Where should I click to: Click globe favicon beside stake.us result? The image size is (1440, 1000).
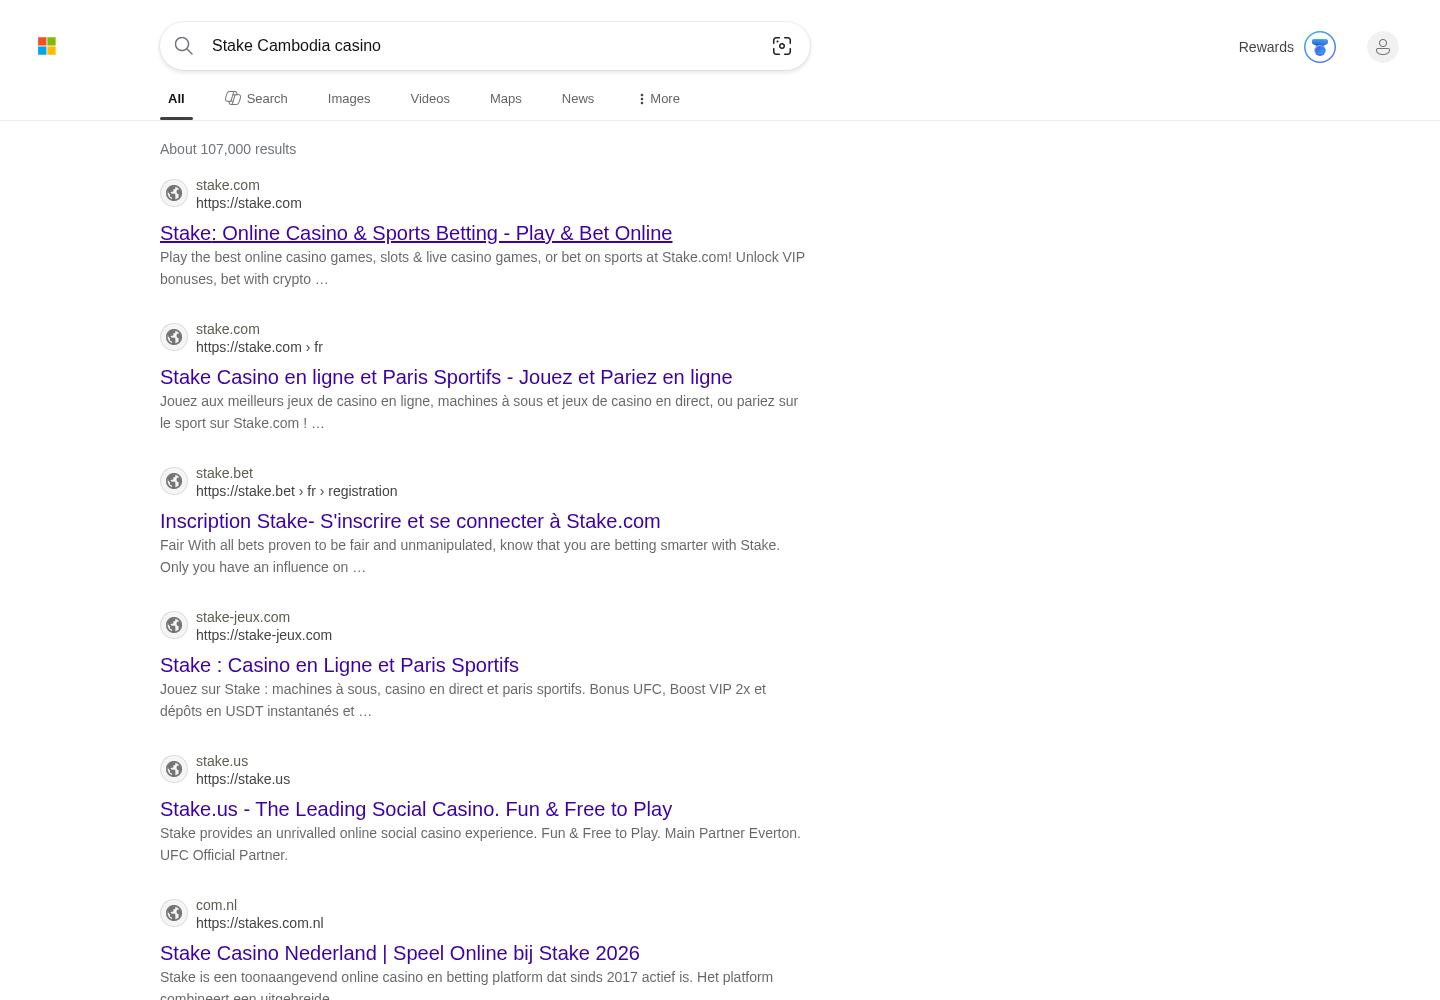(174, 769)
